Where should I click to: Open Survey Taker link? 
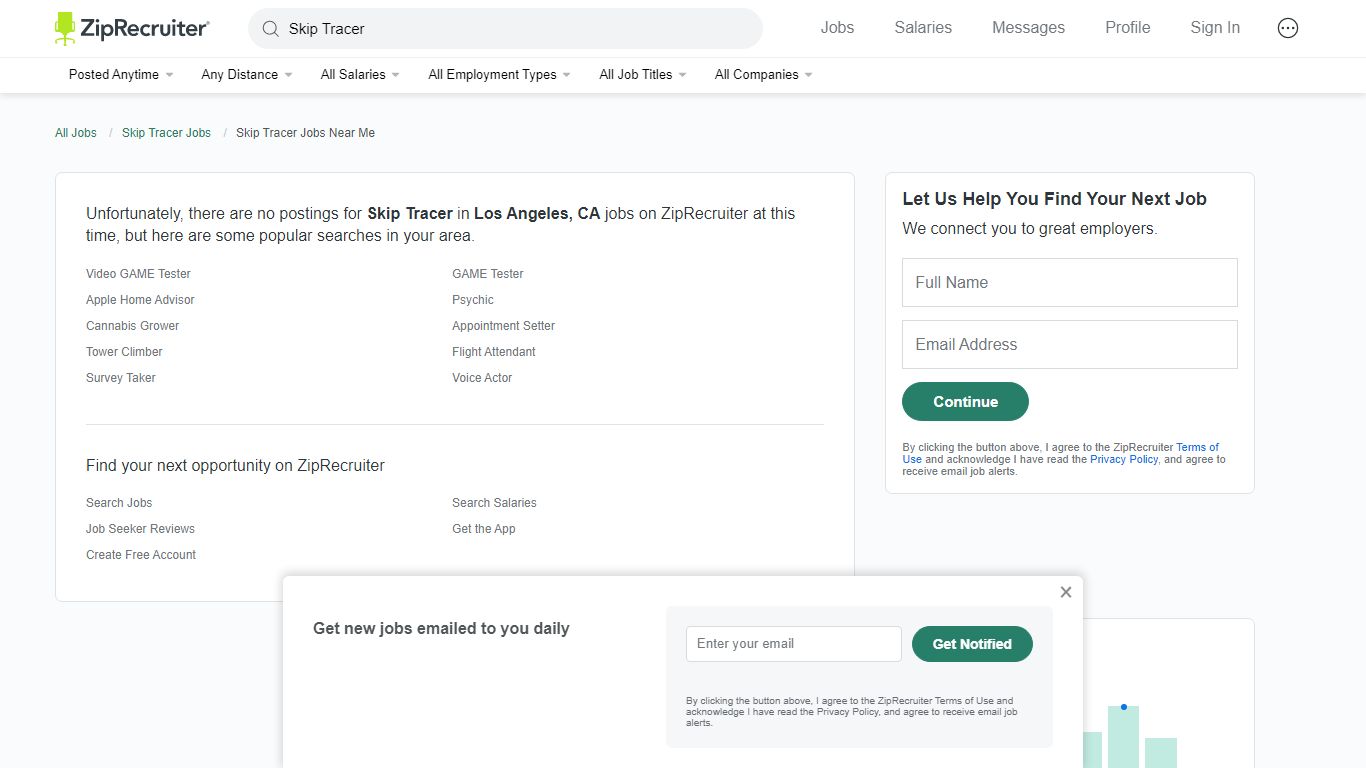pyautogui.click(x=121, y=378)
